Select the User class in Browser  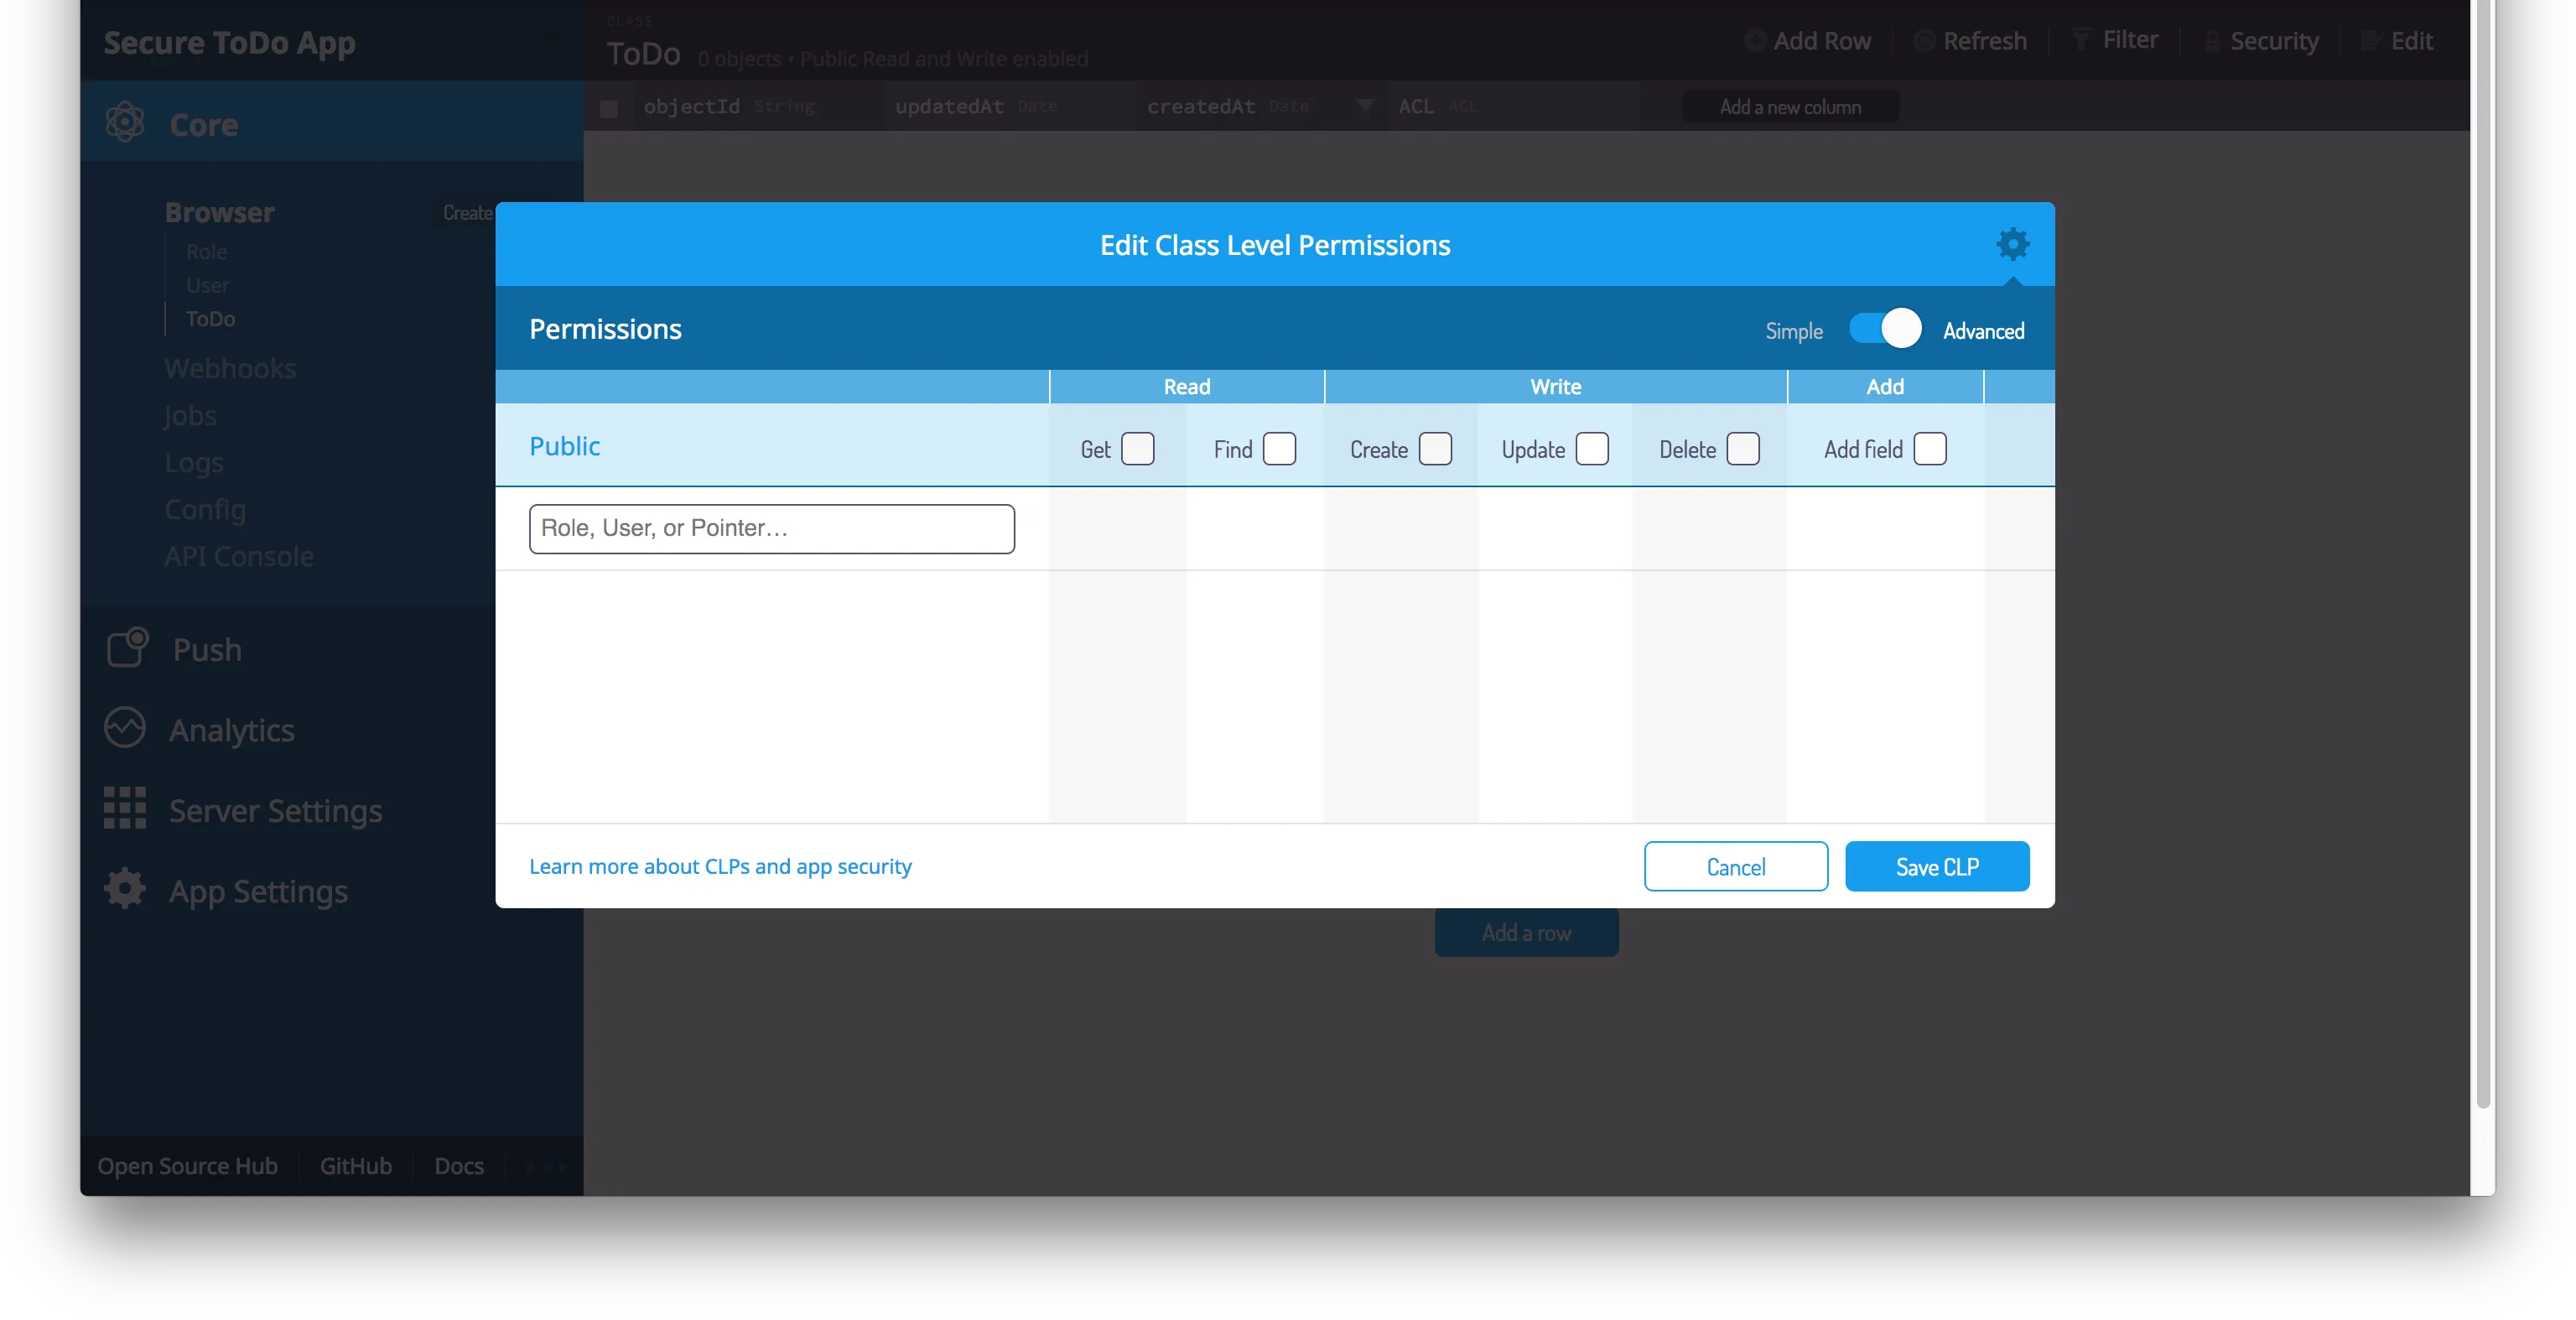(207, 285)
